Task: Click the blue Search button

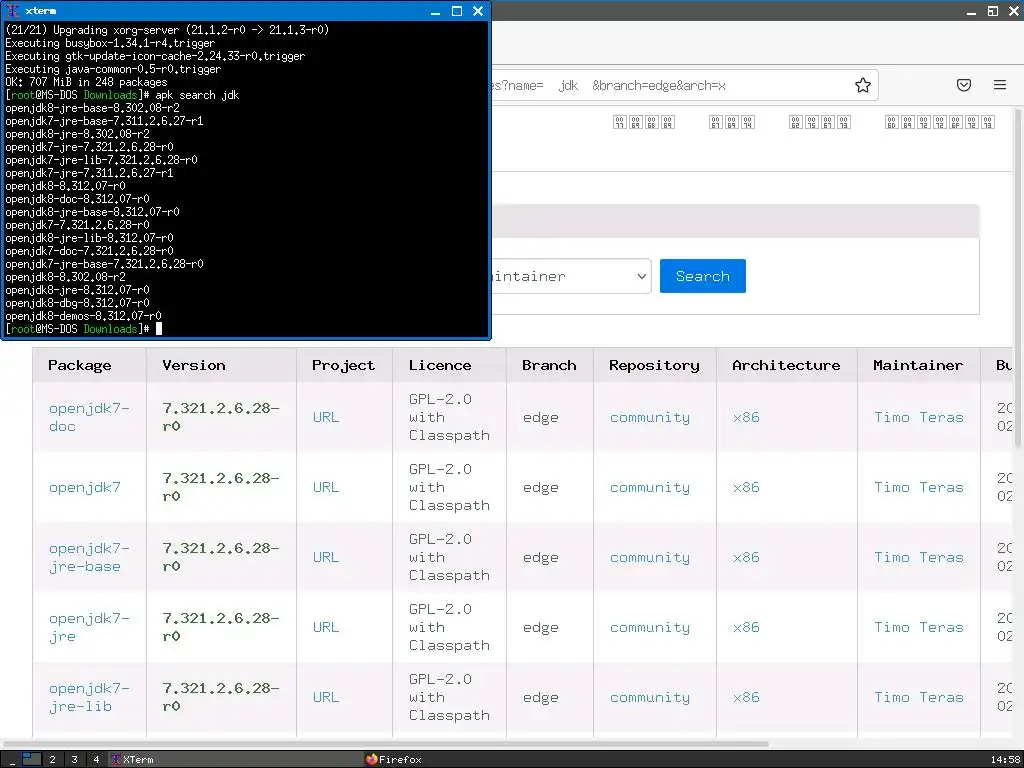Action: 703,276
